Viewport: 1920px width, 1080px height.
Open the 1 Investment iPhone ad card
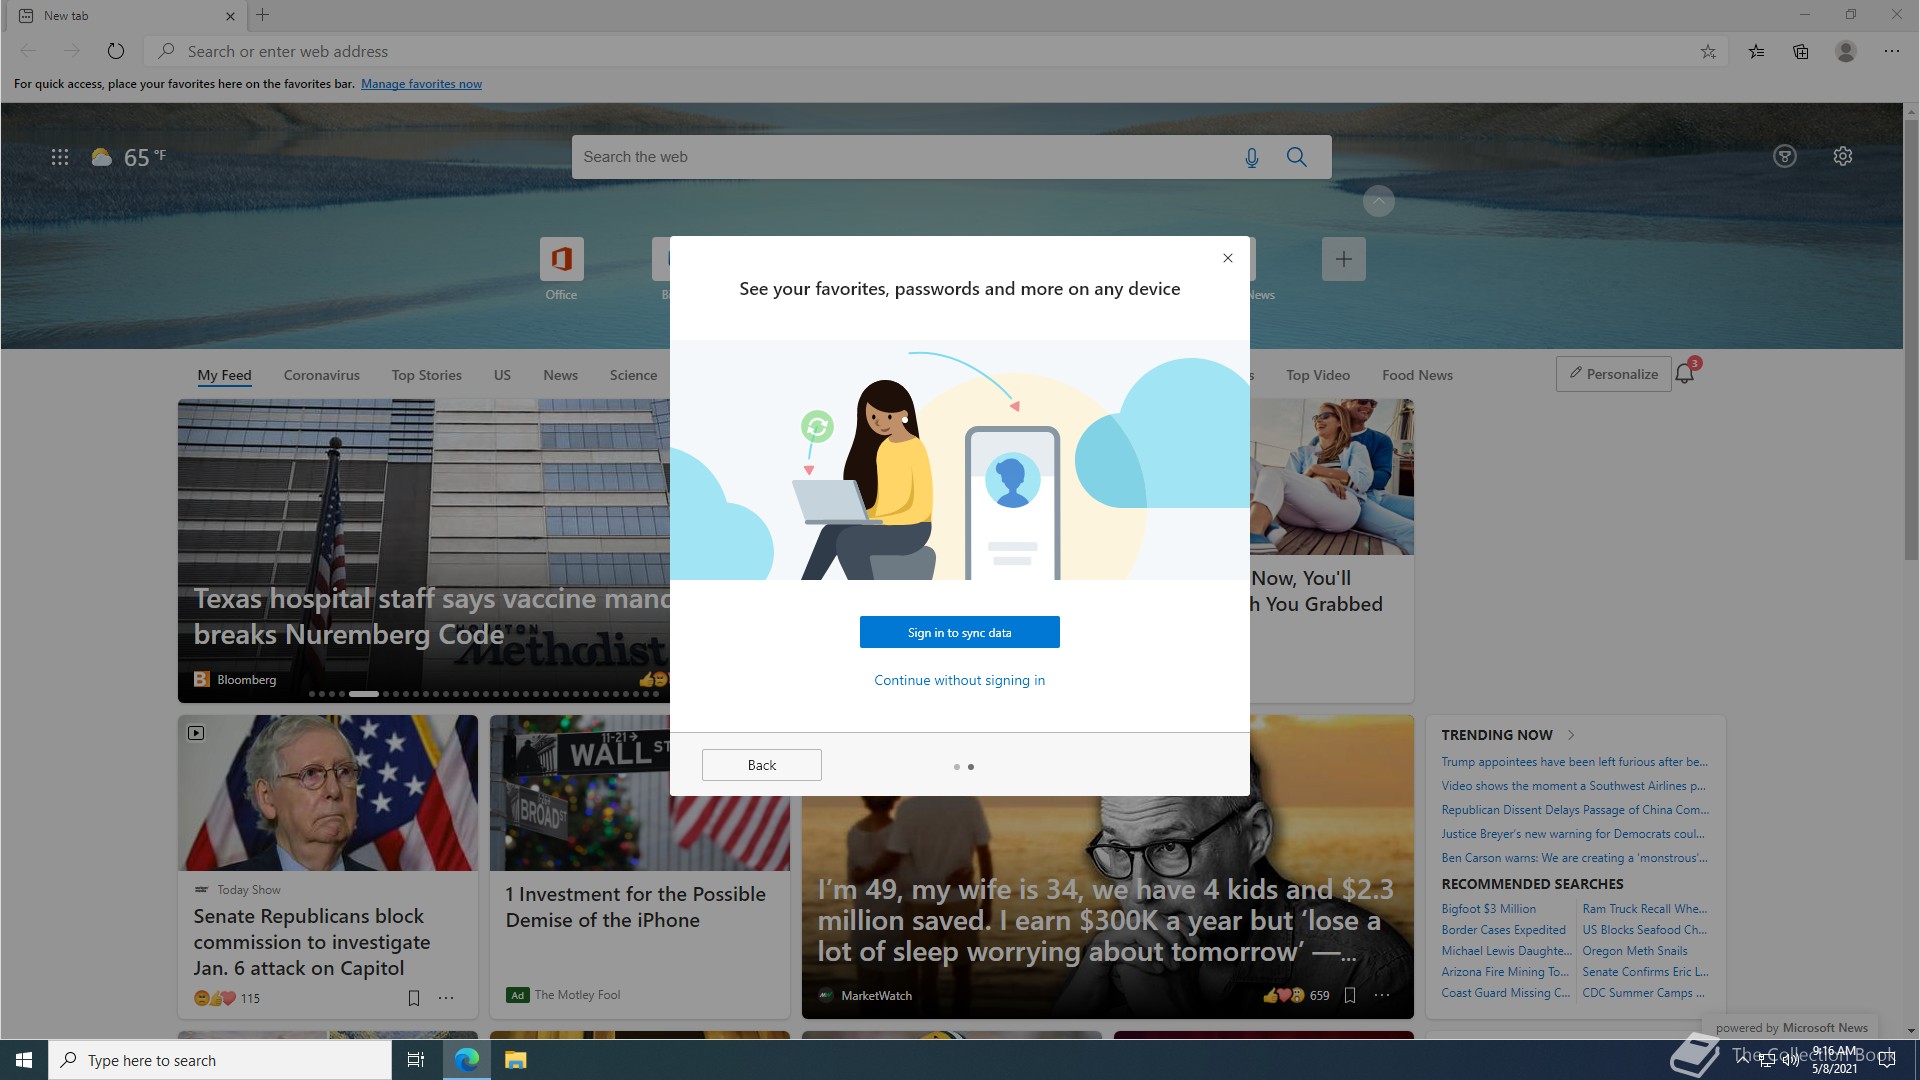point(640,866)
